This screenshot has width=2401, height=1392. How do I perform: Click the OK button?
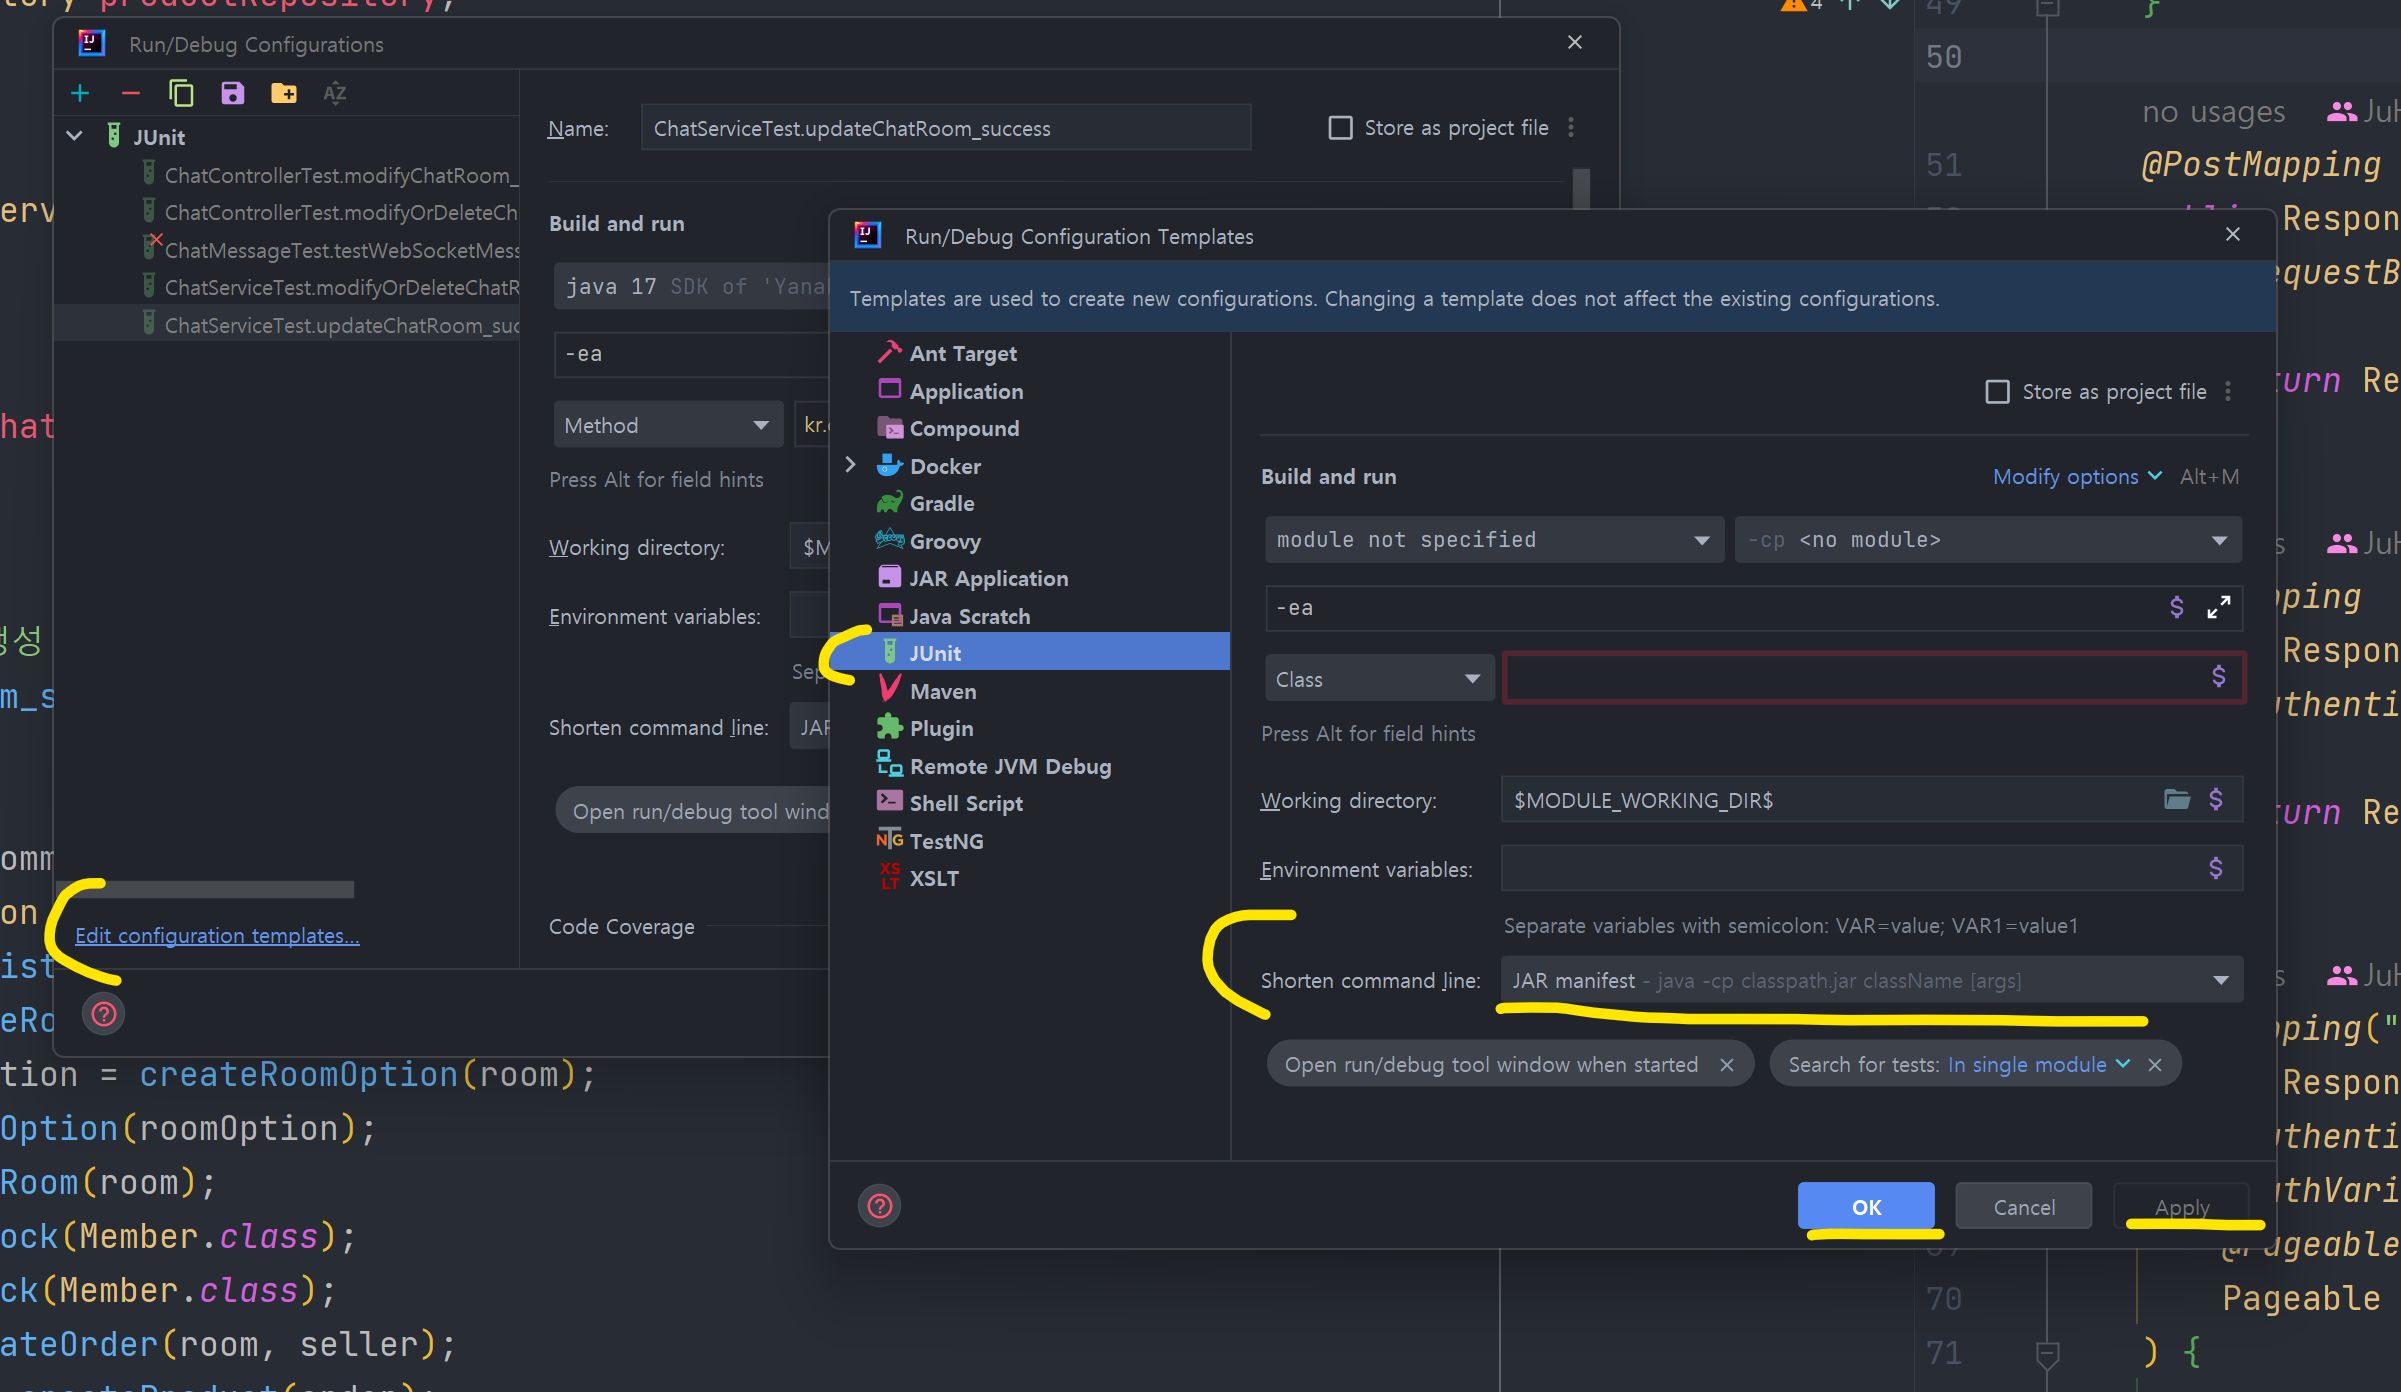pyautogui.click(x=1865, y=1207)
